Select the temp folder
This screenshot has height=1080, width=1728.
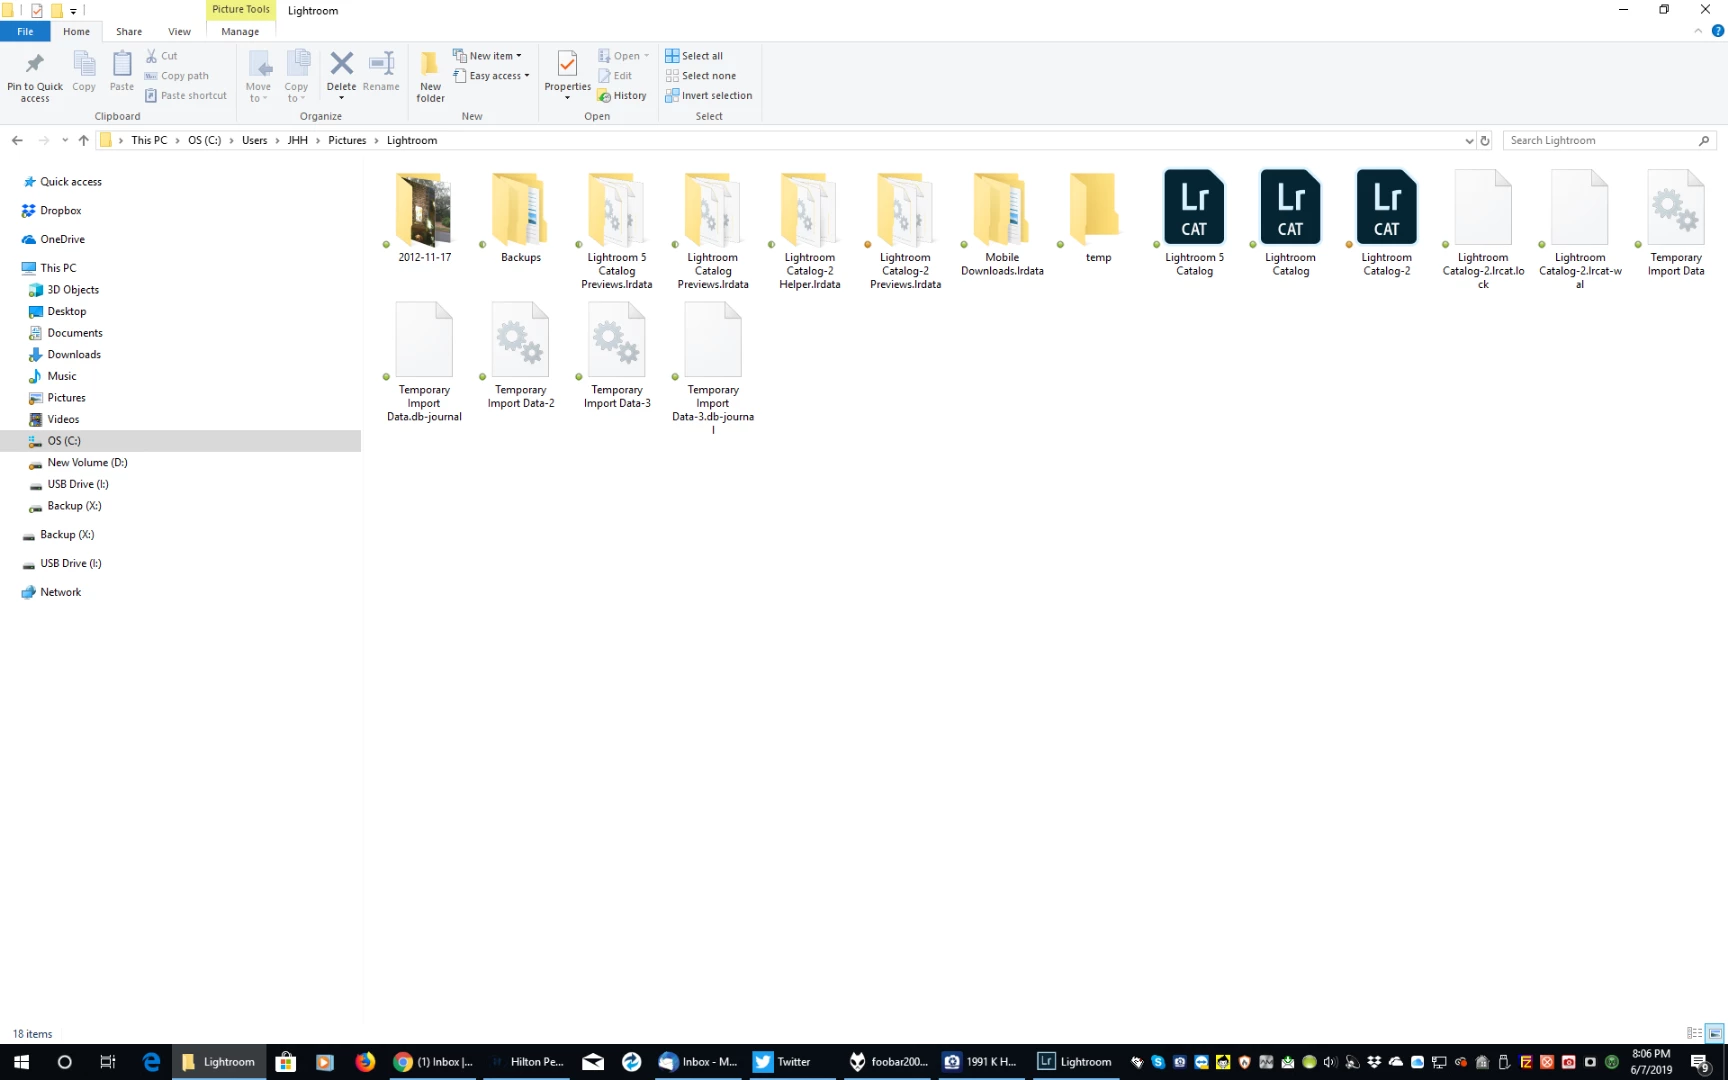click(x=1098, y=217)
